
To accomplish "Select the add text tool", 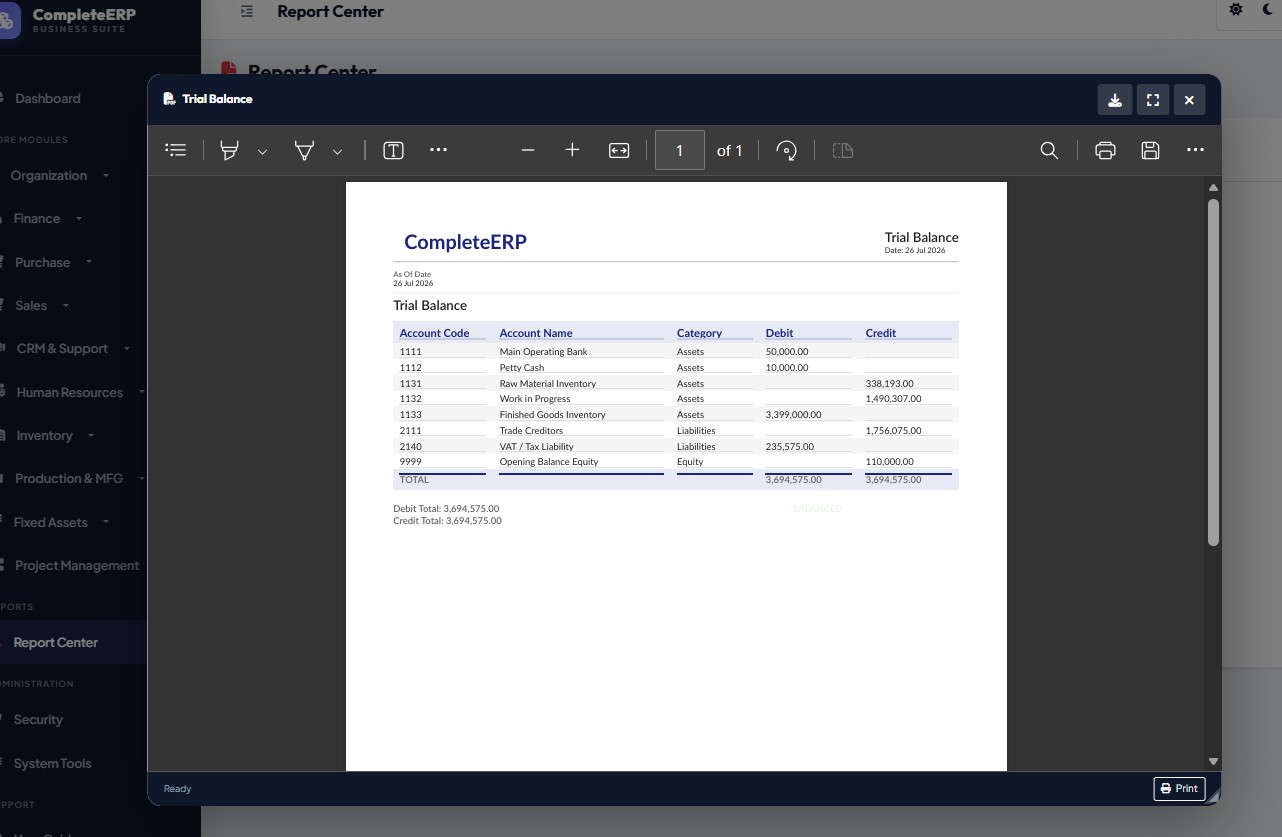I will (394, 150).
